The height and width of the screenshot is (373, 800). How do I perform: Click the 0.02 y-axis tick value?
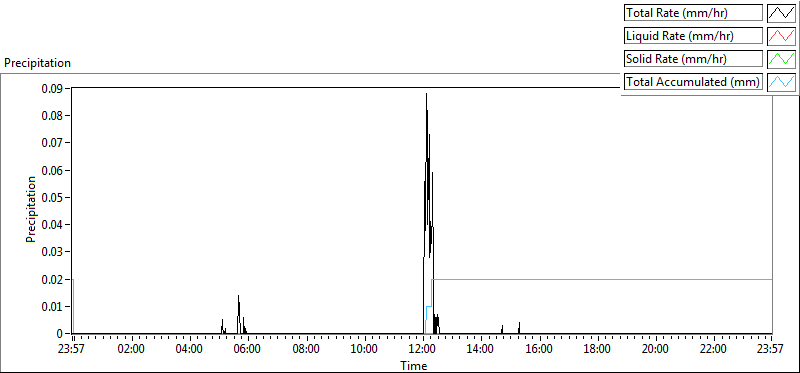pyautogui.click(x=53, y=280)
